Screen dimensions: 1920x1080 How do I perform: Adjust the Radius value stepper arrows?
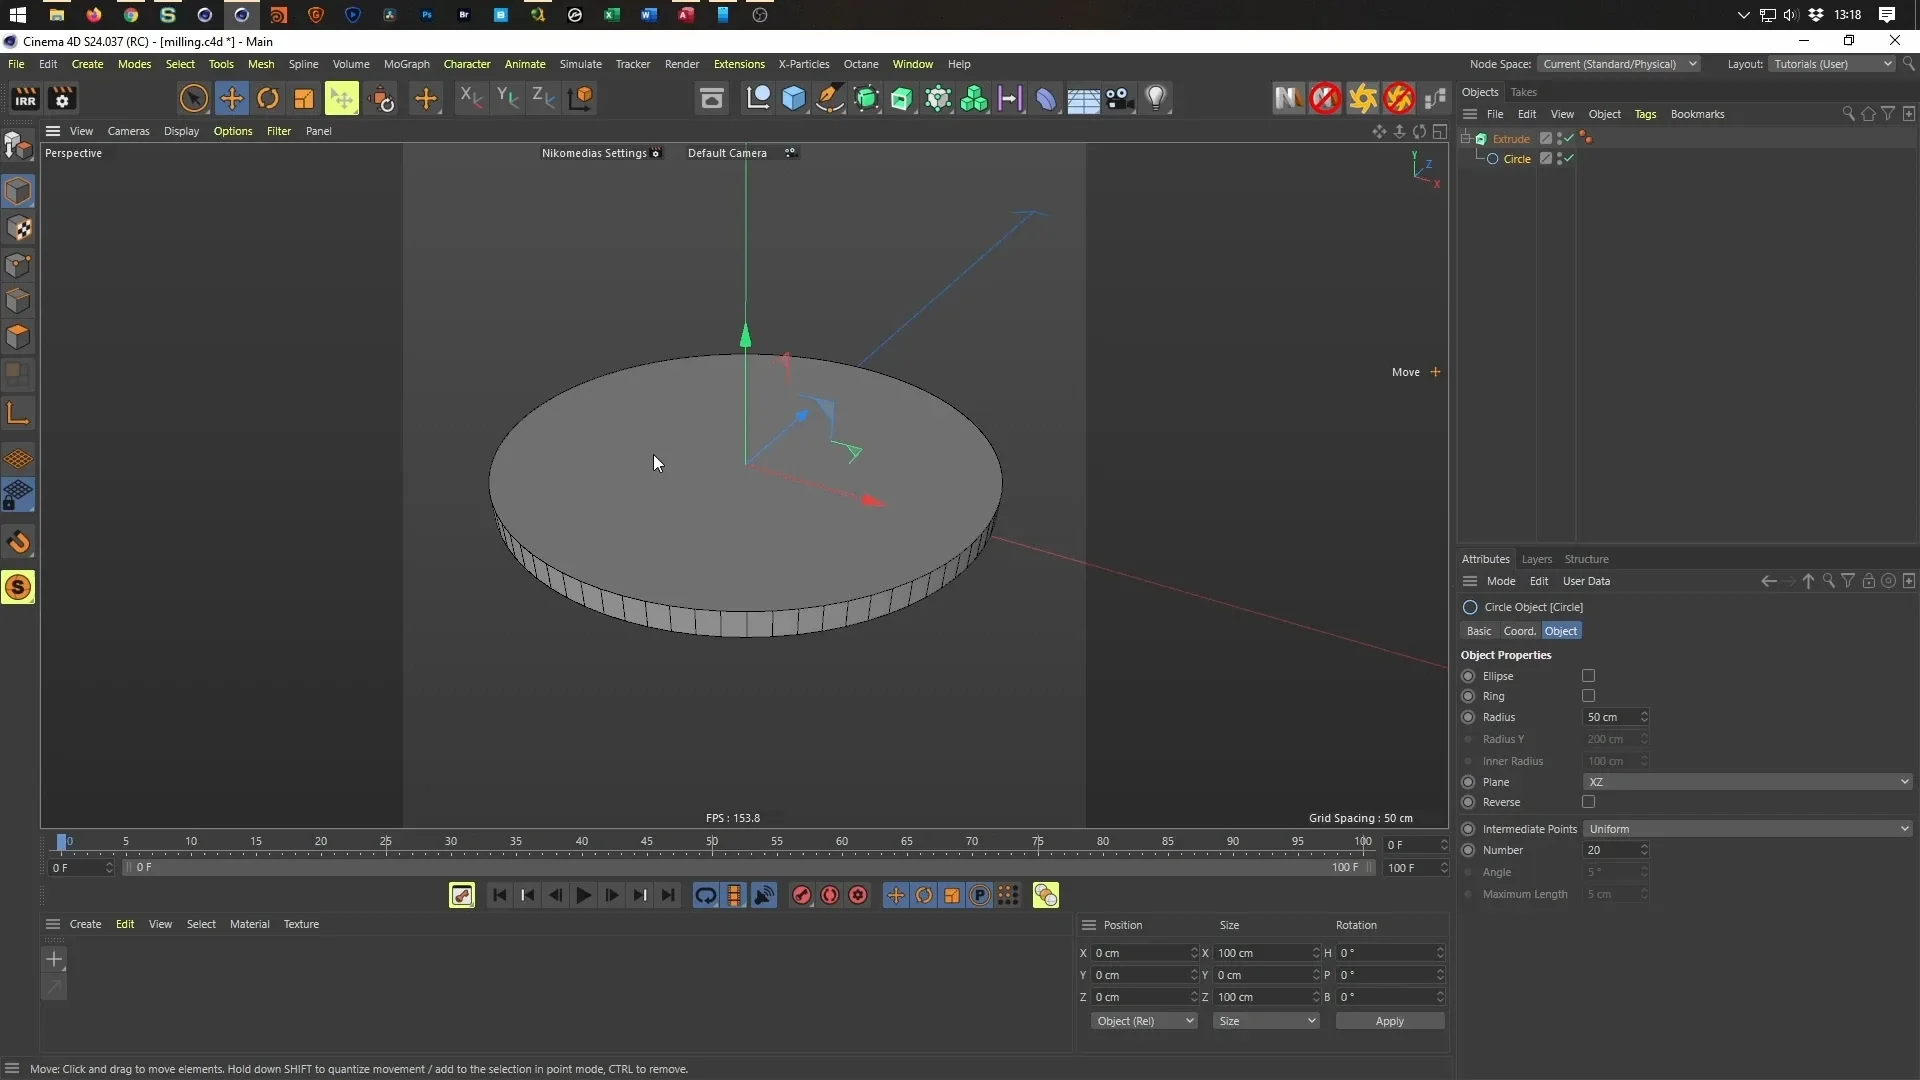click(x=1646, y=717)
